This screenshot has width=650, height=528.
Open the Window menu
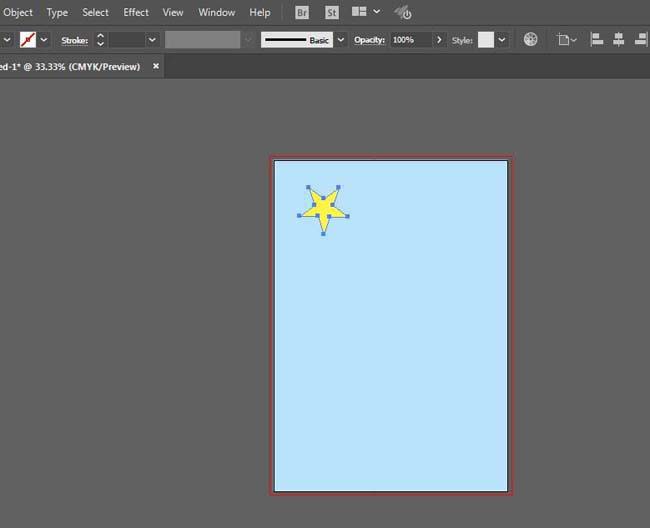[x=216, y=12]
